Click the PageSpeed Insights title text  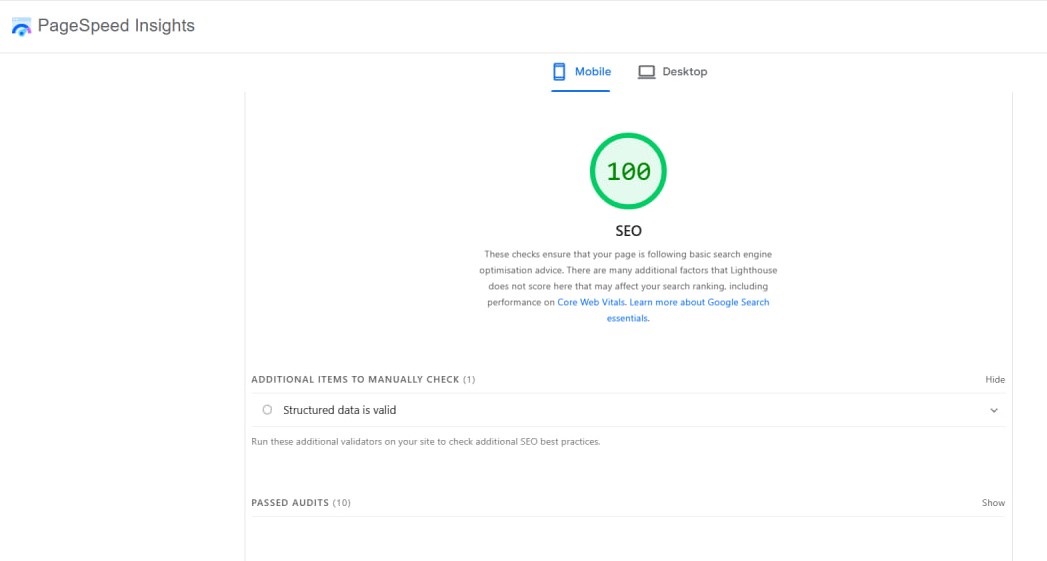pos(116,26)
